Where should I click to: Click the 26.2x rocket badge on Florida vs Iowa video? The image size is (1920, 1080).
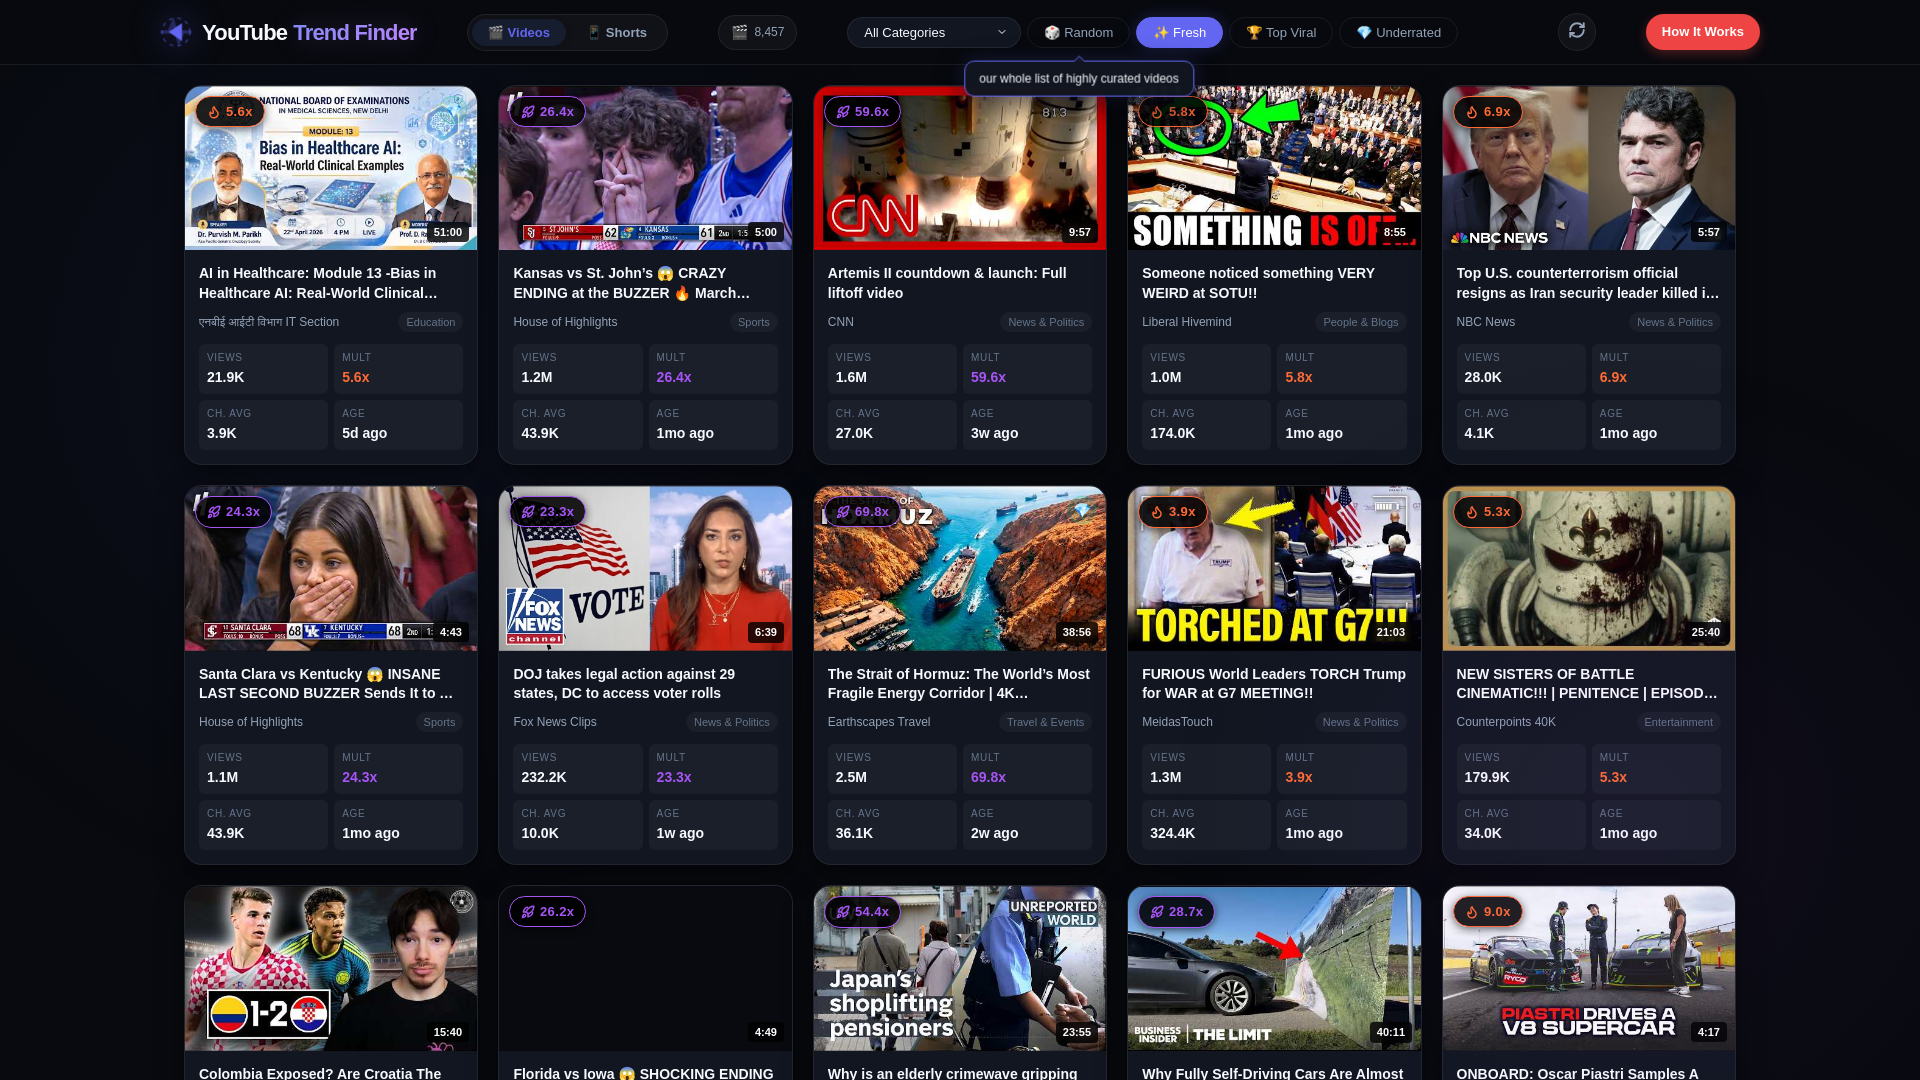pyautogui.click(x=548, y=912)
